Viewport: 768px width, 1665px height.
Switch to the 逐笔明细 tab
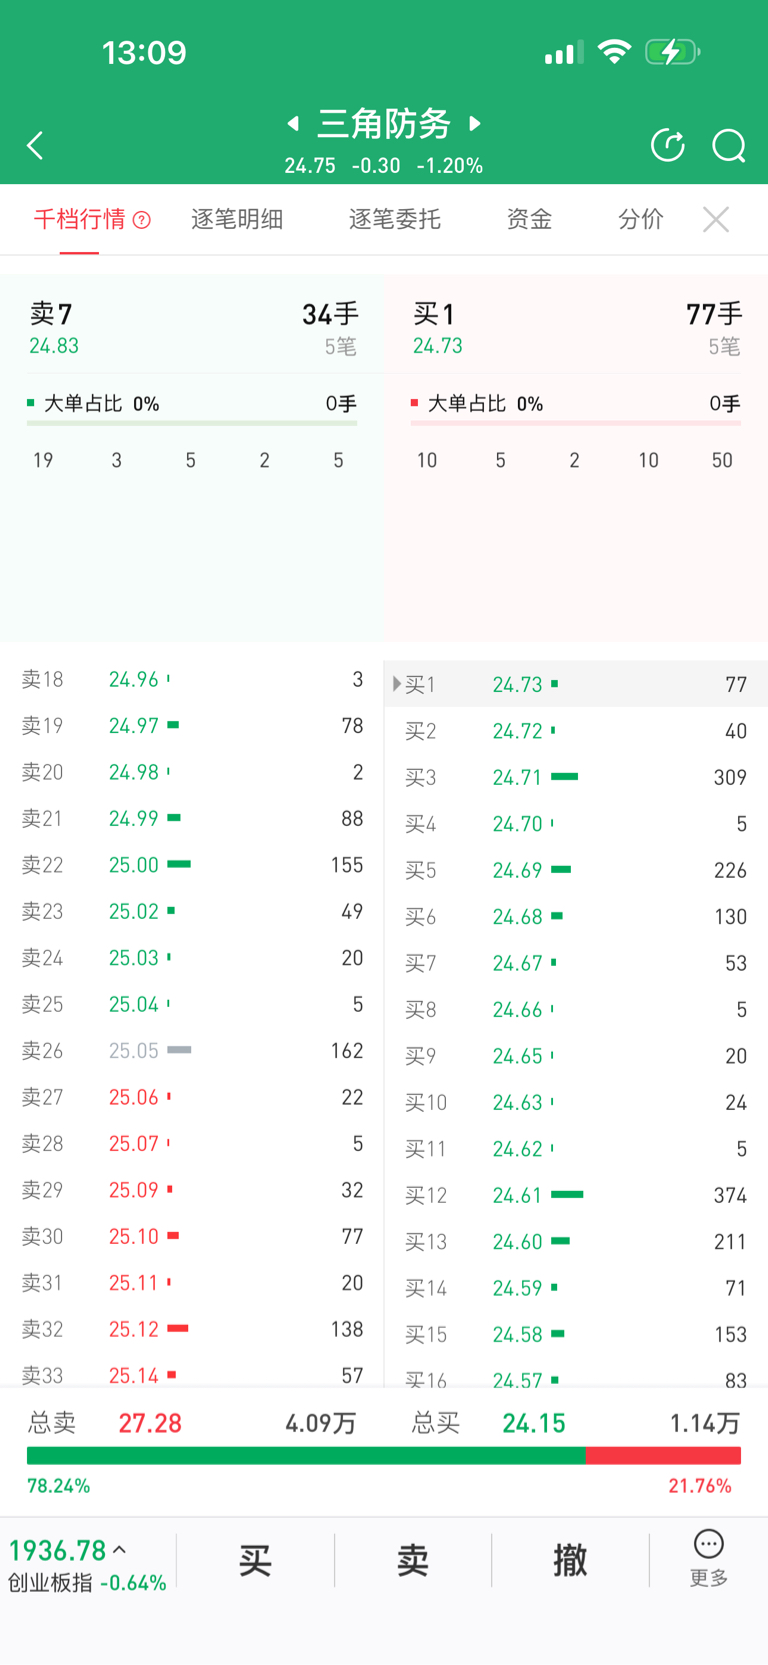[x=237, y=219]
